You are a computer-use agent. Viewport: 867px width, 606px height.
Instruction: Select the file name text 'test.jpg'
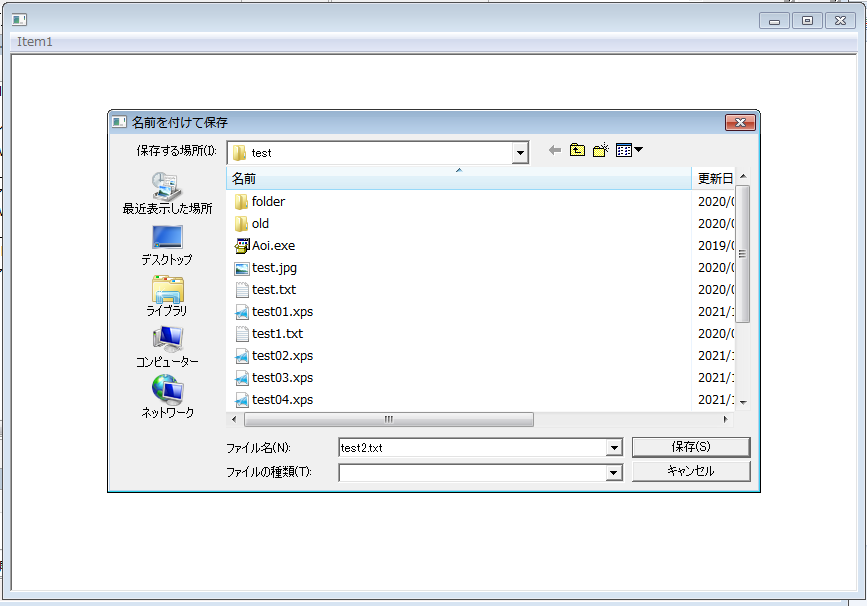(x=274, y=268)
